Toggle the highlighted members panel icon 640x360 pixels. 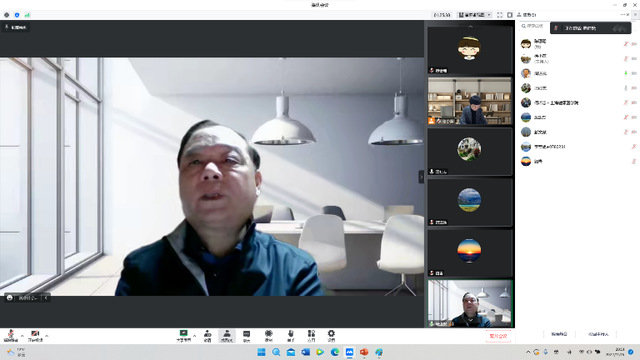[227, 336]
